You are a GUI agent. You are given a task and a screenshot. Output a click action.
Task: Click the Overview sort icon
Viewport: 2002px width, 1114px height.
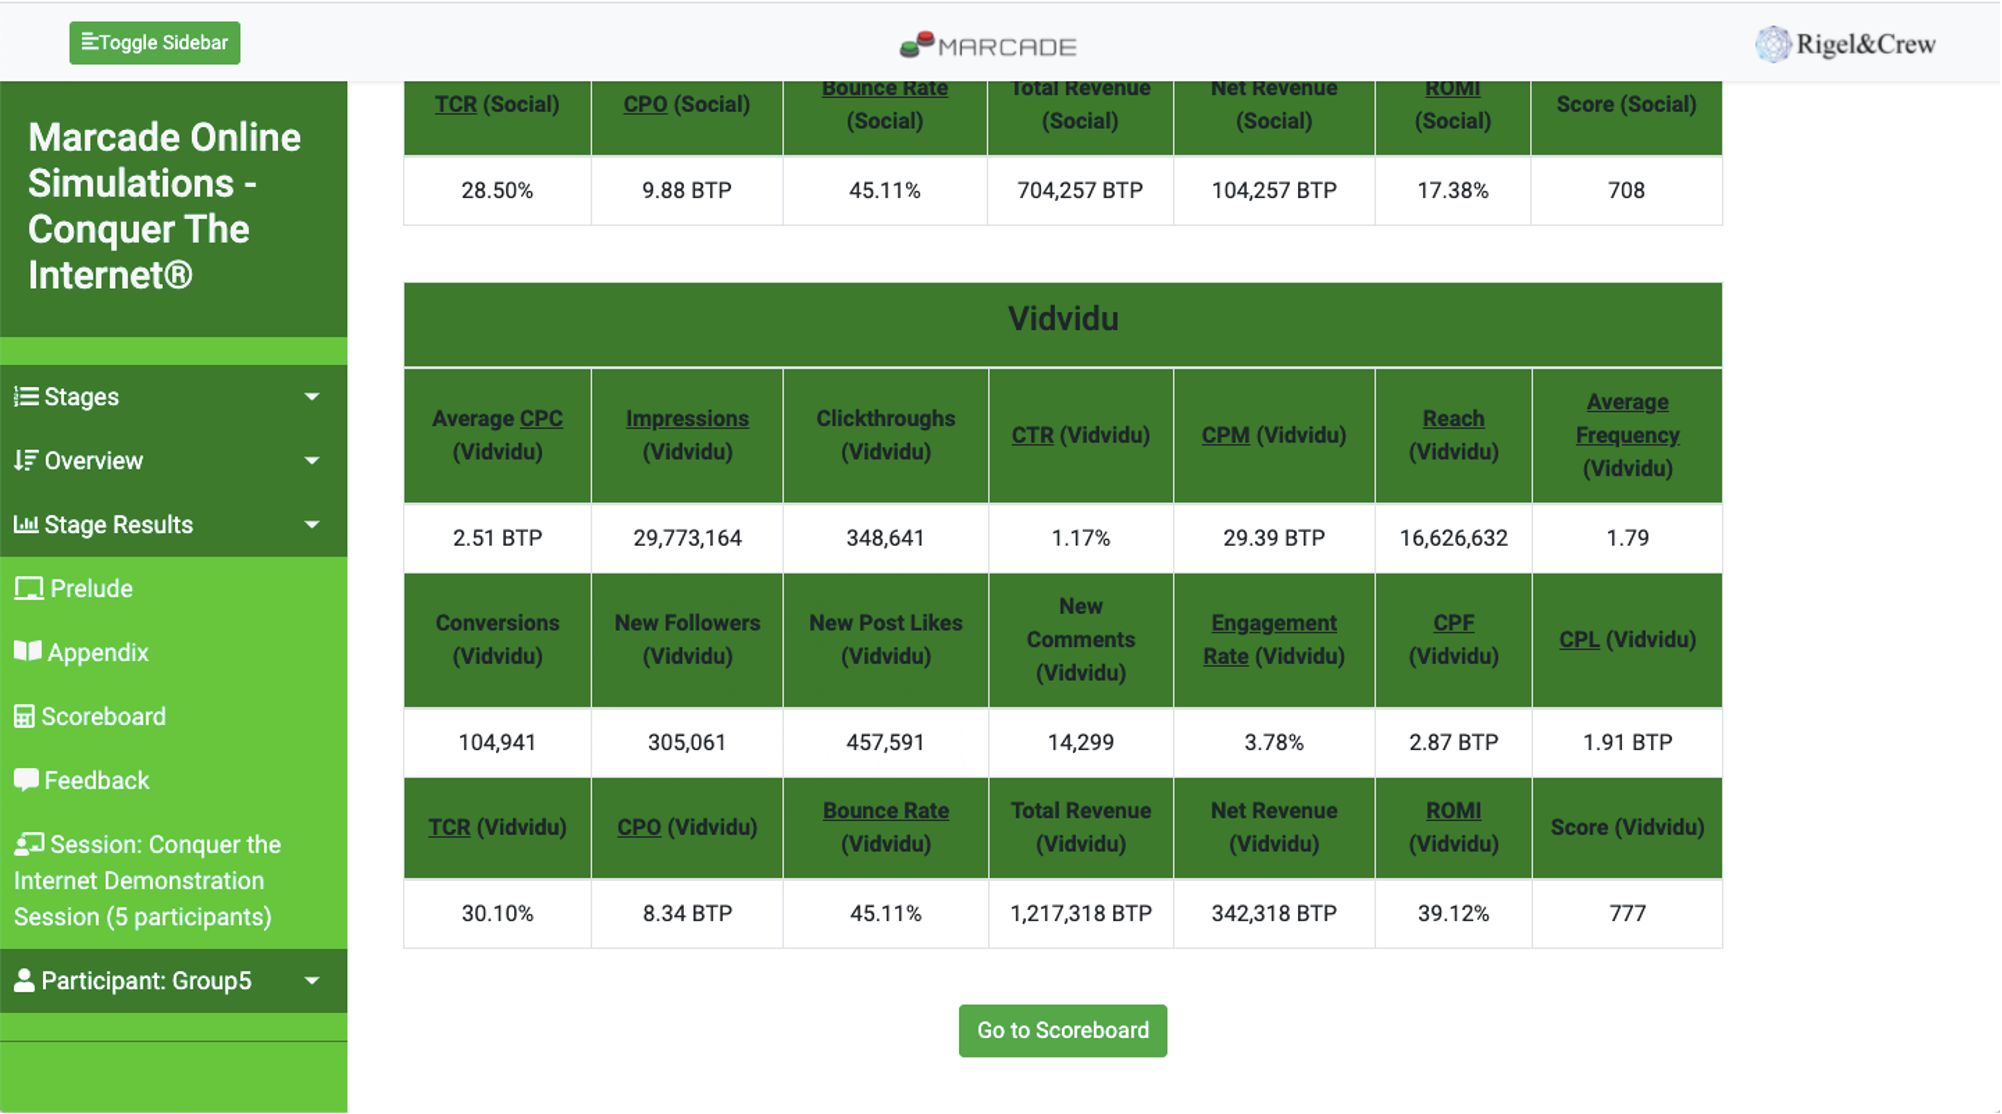tap(26, 461)
